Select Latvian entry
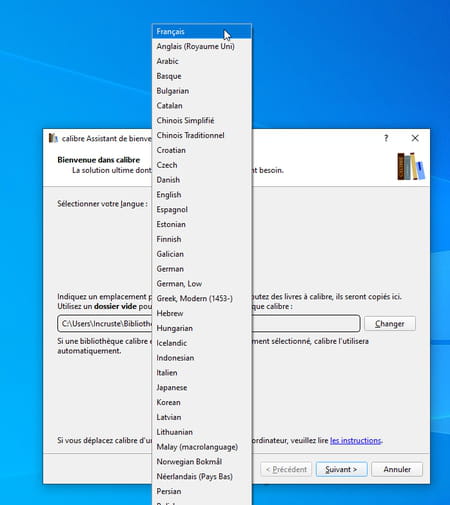The height and width of the screenshot is (505, 450). coord(202,417)
